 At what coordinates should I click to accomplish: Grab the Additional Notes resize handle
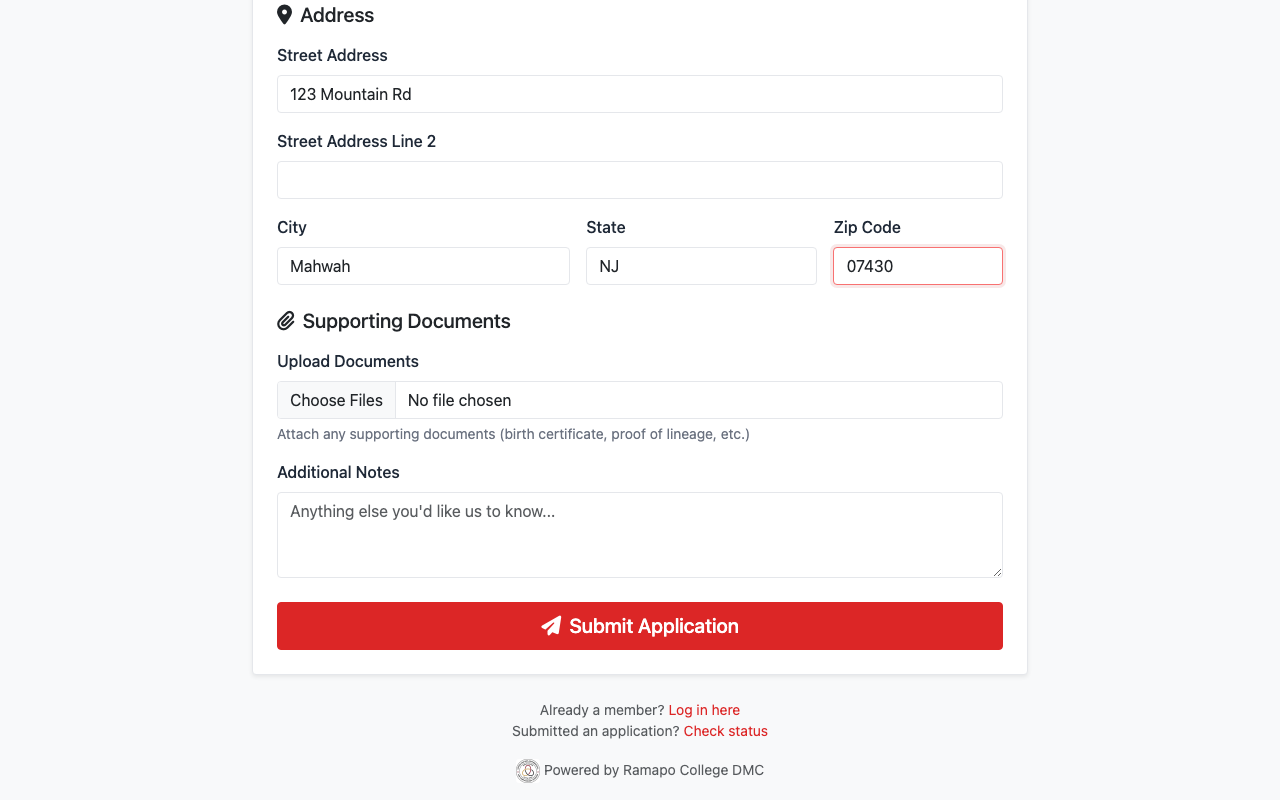point(996,571)
